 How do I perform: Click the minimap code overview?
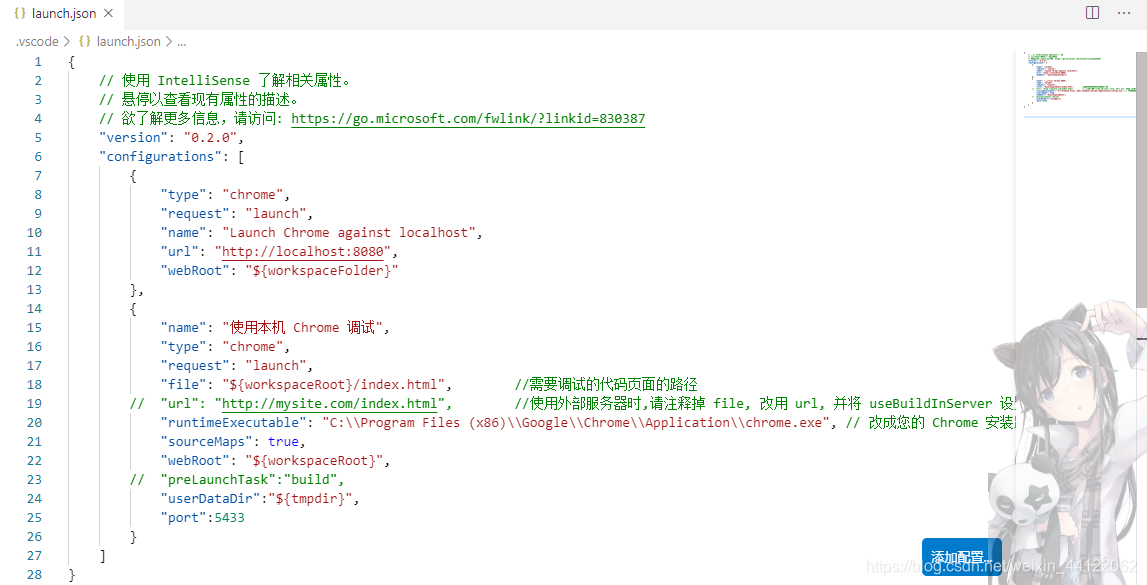(x=1080, y=80)
